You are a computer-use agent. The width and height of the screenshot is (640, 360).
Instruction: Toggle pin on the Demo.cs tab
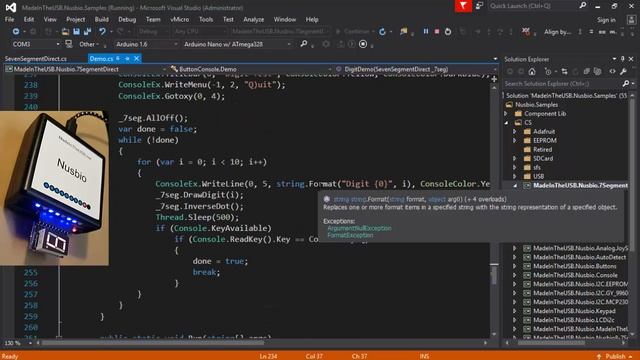118,59
